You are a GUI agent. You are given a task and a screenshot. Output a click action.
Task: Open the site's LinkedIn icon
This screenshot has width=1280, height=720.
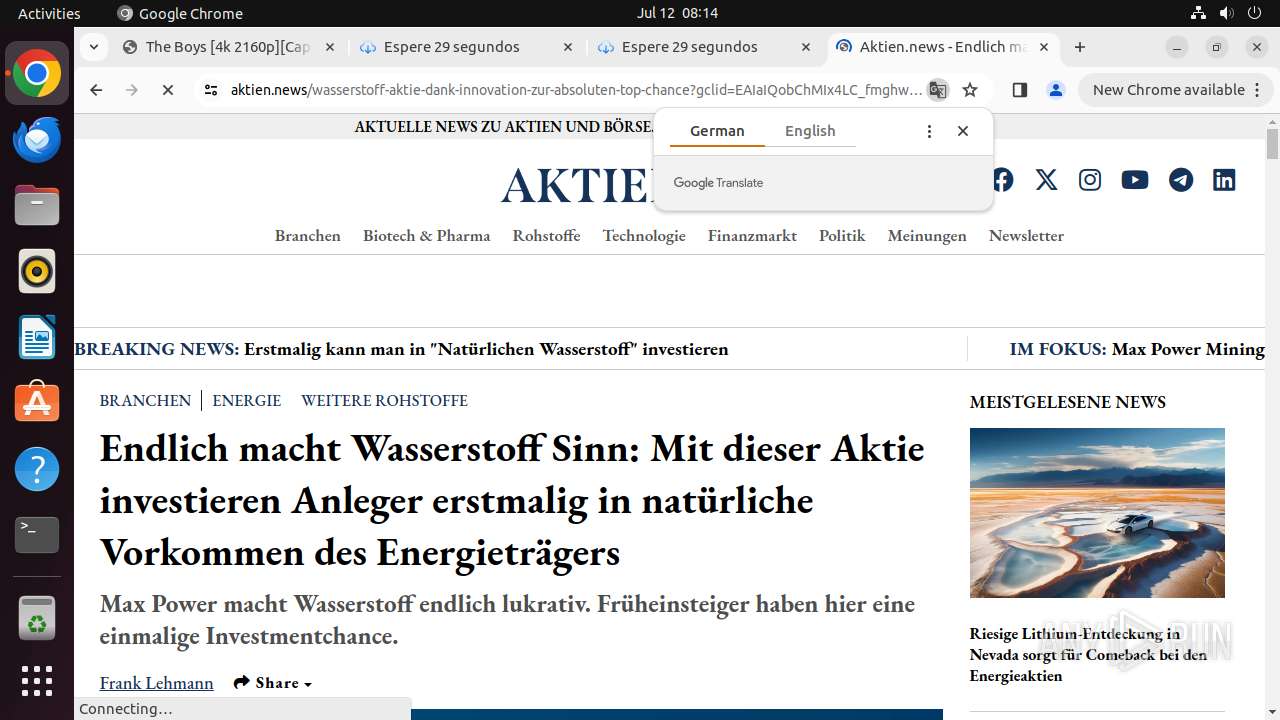coord(1224,180)
